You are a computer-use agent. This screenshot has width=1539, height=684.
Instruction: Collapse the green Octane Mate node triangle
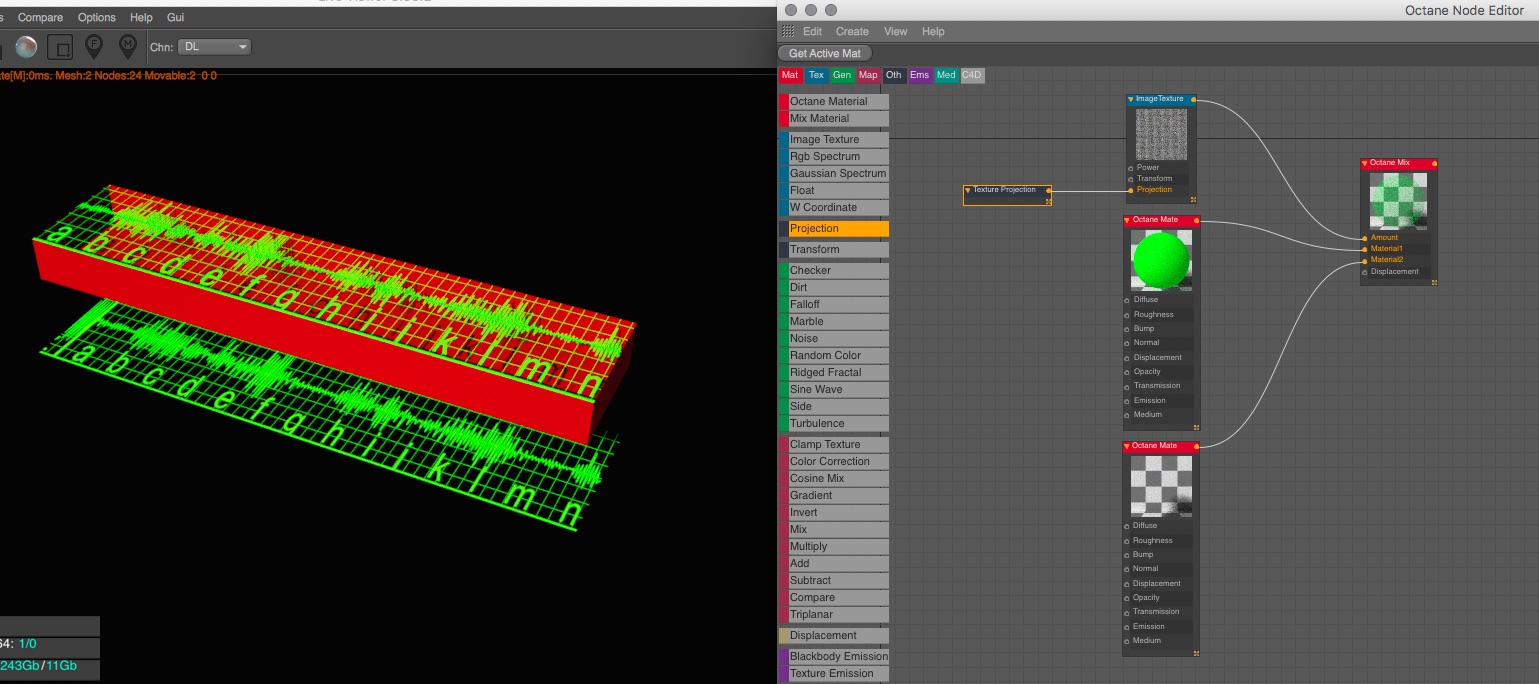(x=1128, y=221)
